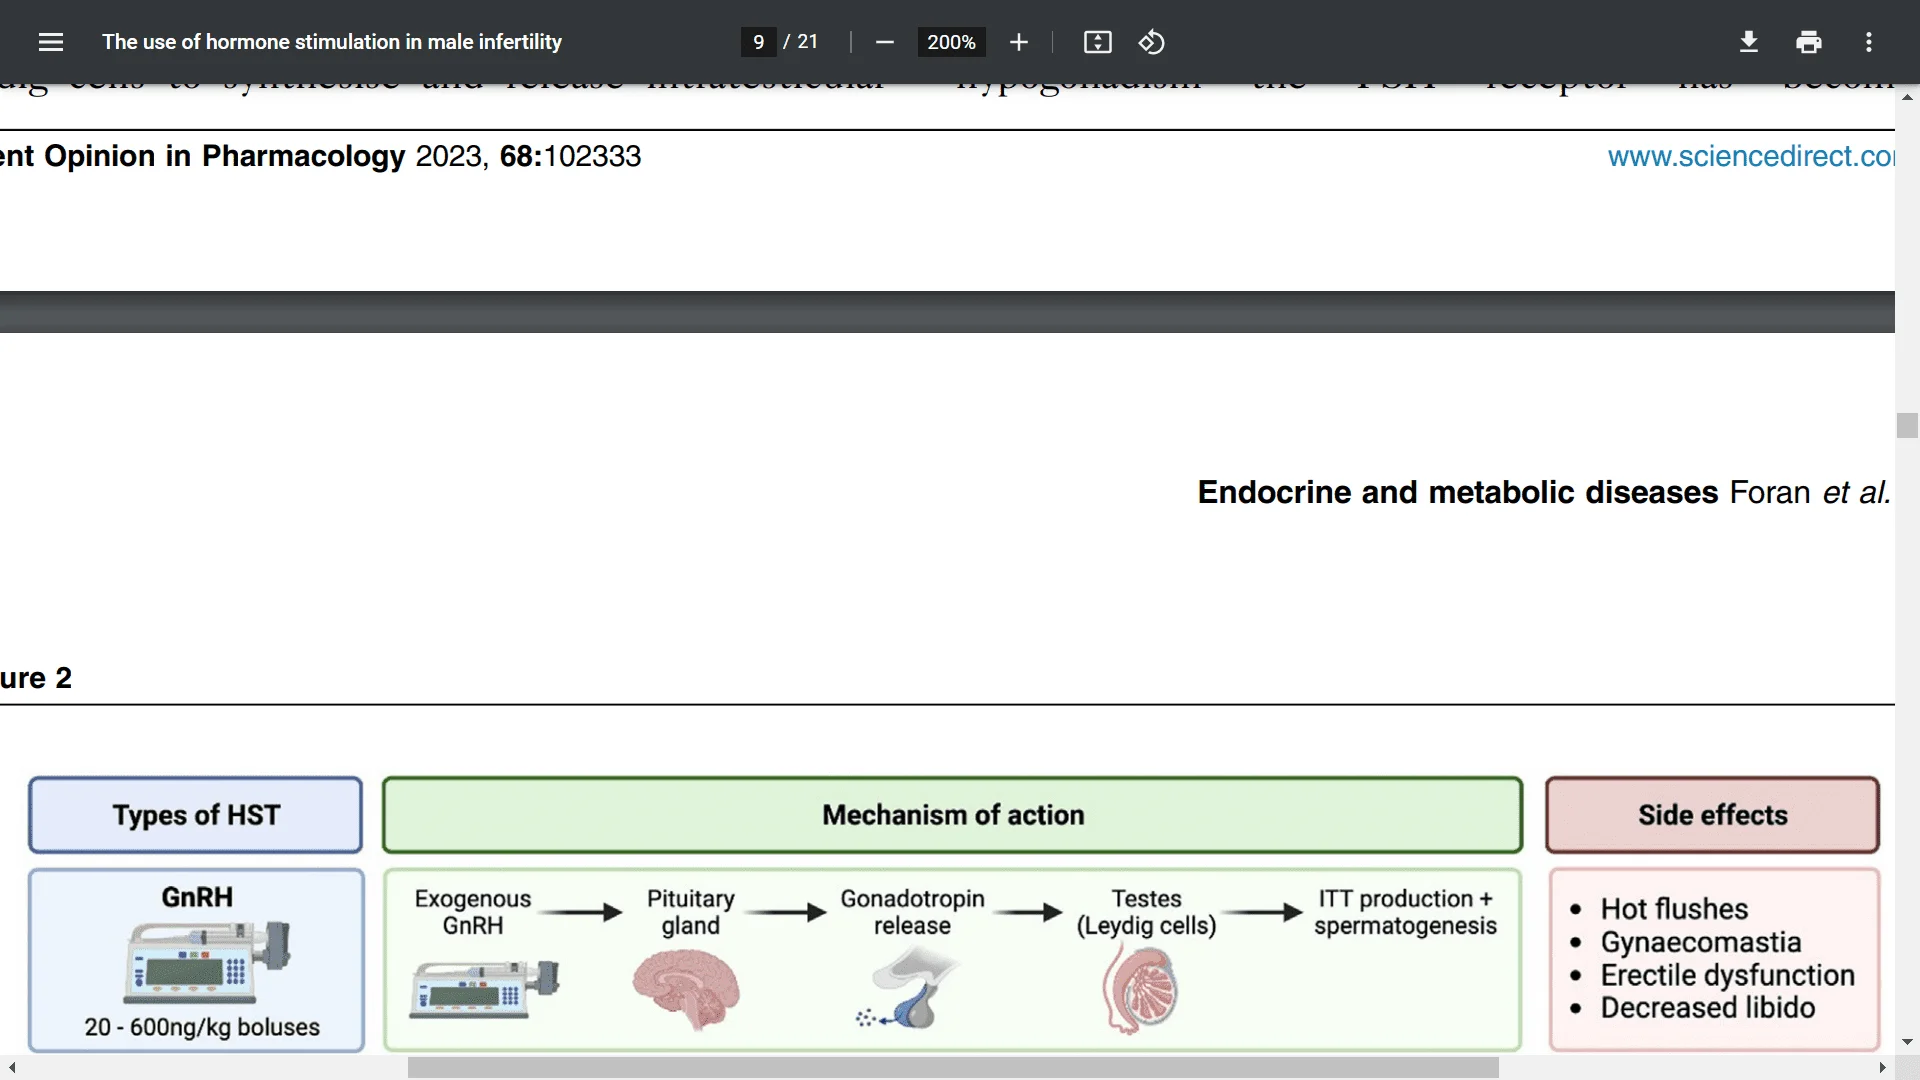The width and height of the screenshot is (1920, 1080).
Task: Zoom out of the document
Action: pos(884,42)
